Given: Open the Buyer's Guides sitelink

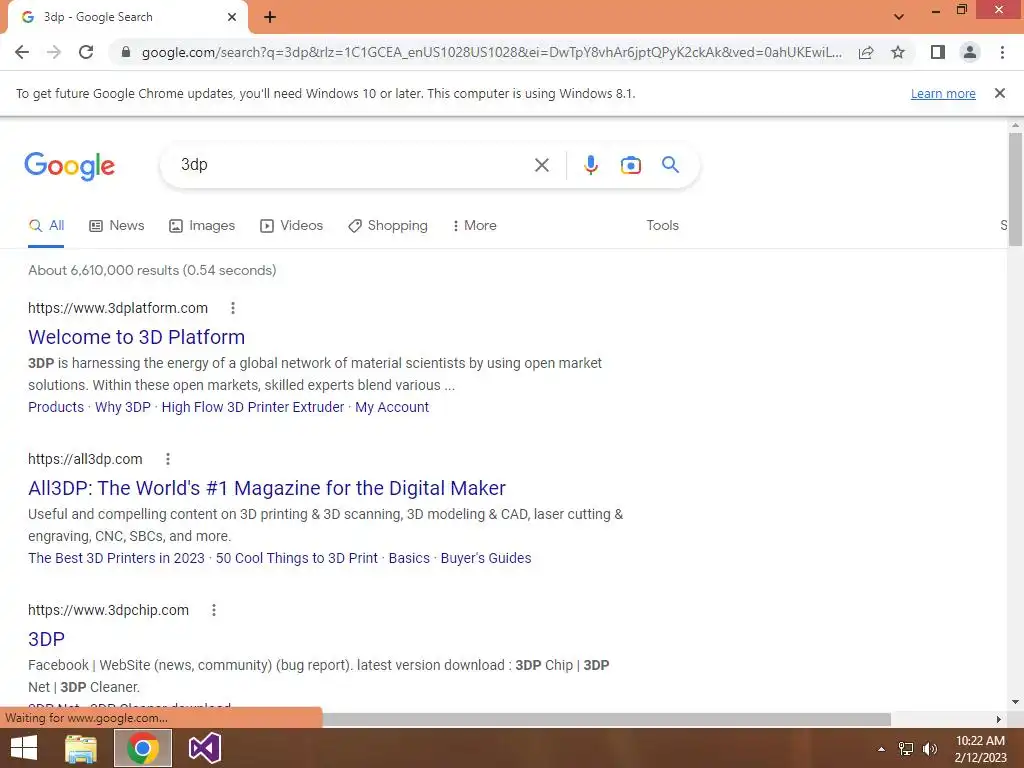Looking at the screenshot, I should click(x=486, y=558).
